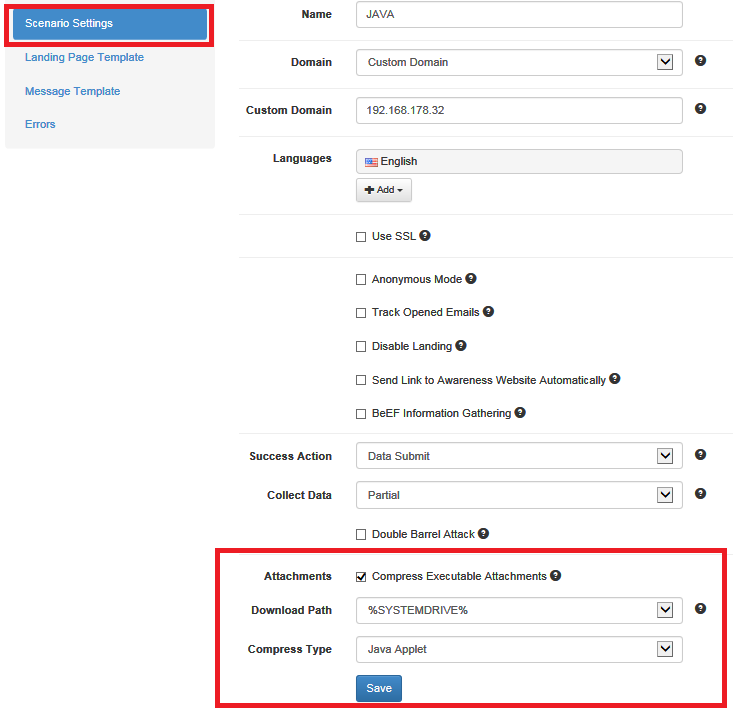Open help icon for Collect Data
The height and width of the screenshot is (708, 735).
click(700, 493)
